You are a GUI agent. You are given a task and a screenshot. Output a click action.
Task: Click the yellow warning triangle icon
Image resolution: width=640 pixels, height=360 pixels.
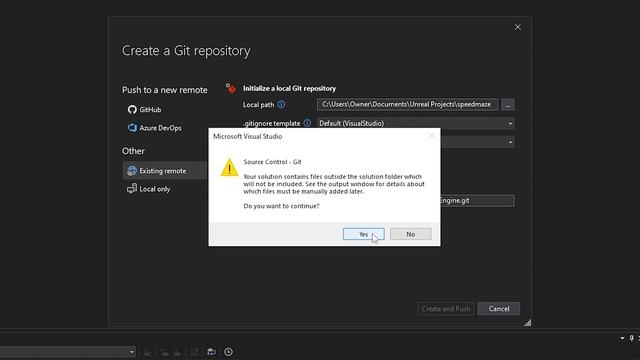229,167
